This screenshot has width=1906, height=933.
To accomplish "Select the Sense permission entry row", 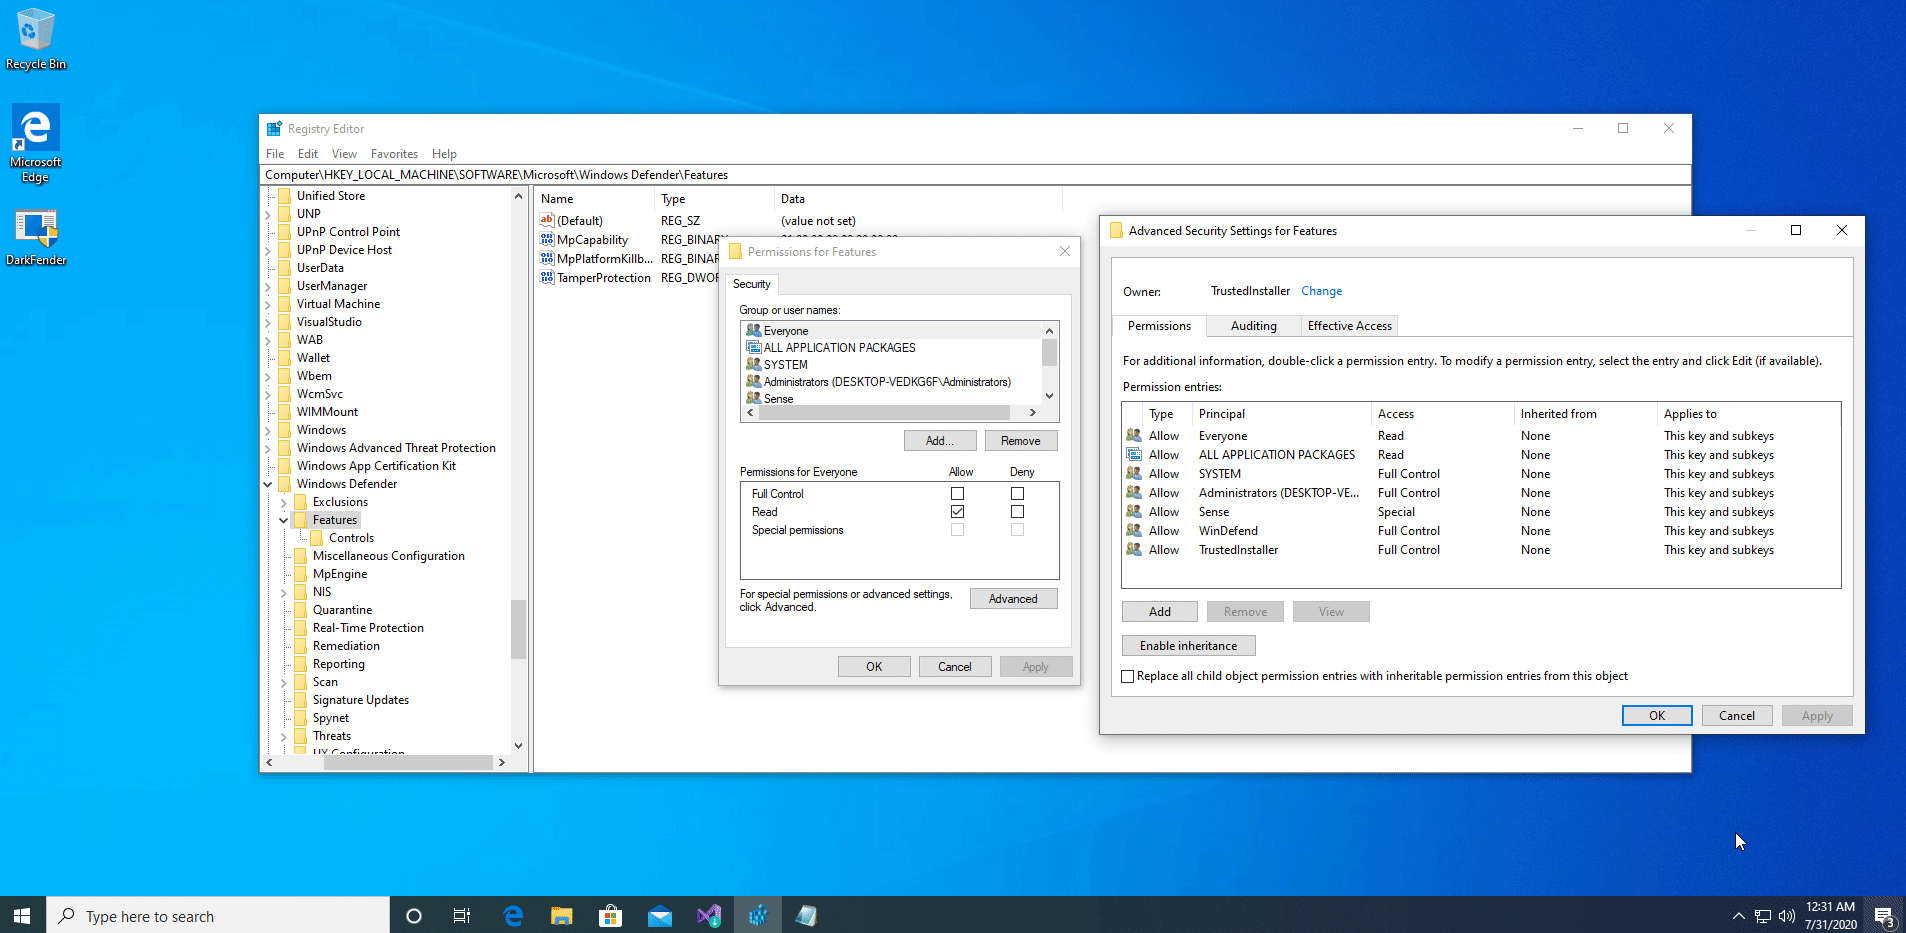I will coord(1480,512).
